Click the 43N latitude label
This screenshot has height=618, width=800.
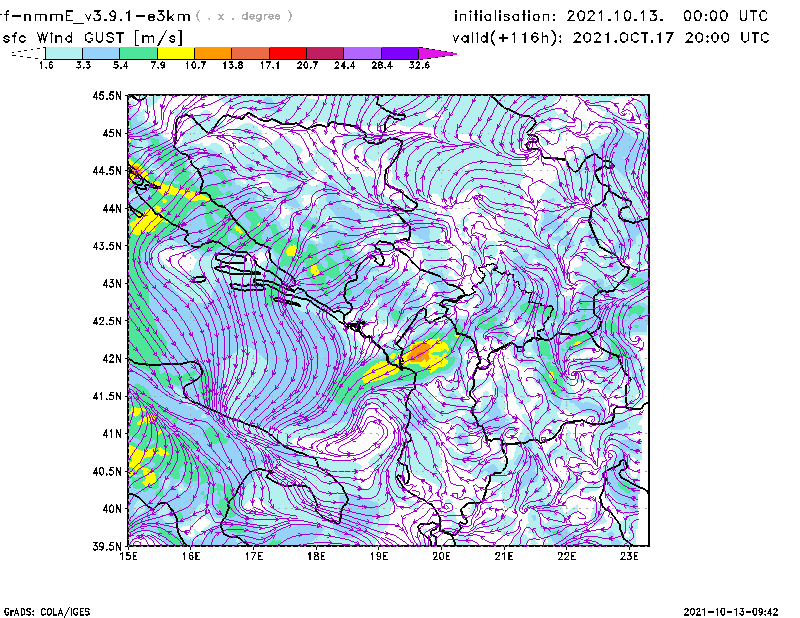(112, 283)
